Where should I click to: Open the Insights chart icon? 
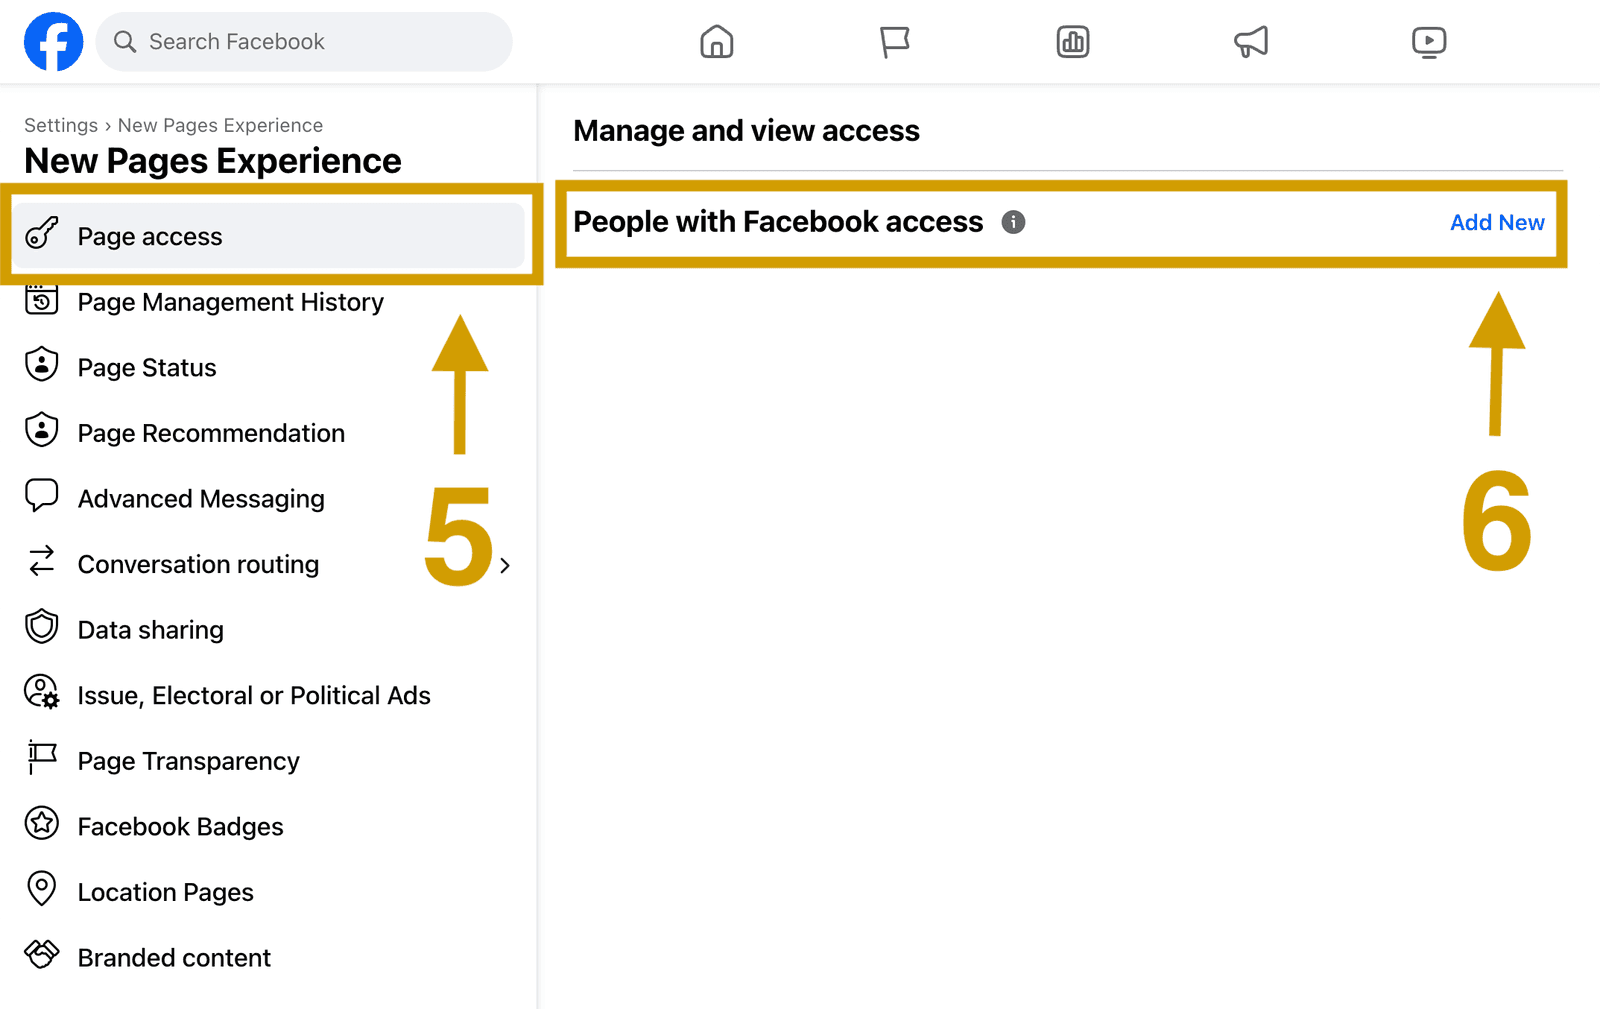pos(1073,42)
